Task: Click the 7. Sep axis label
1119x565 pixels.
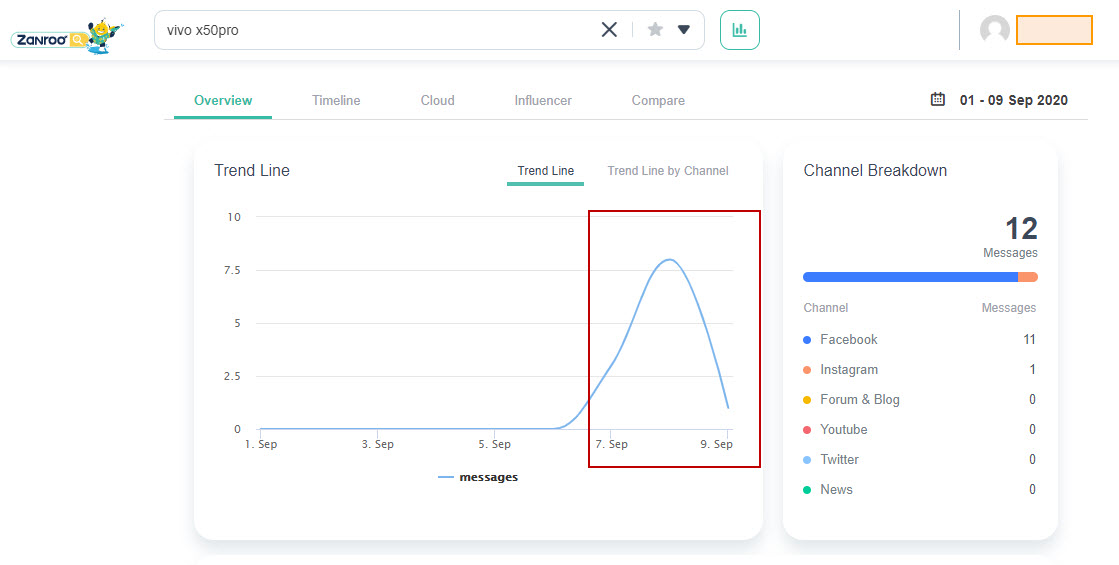Action: [x=612, y=444]
